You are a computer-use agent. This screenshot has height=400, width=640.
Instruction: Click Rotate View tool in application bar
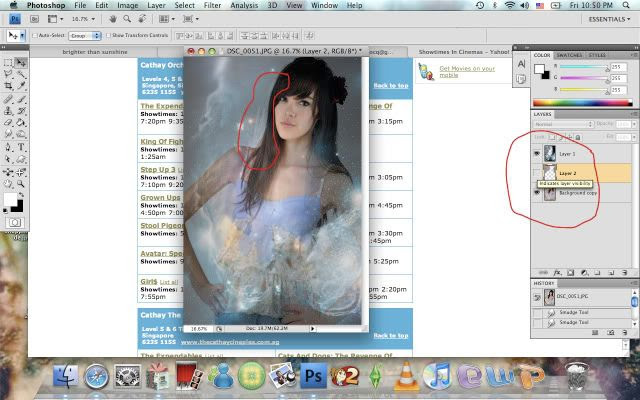point(142,19)
